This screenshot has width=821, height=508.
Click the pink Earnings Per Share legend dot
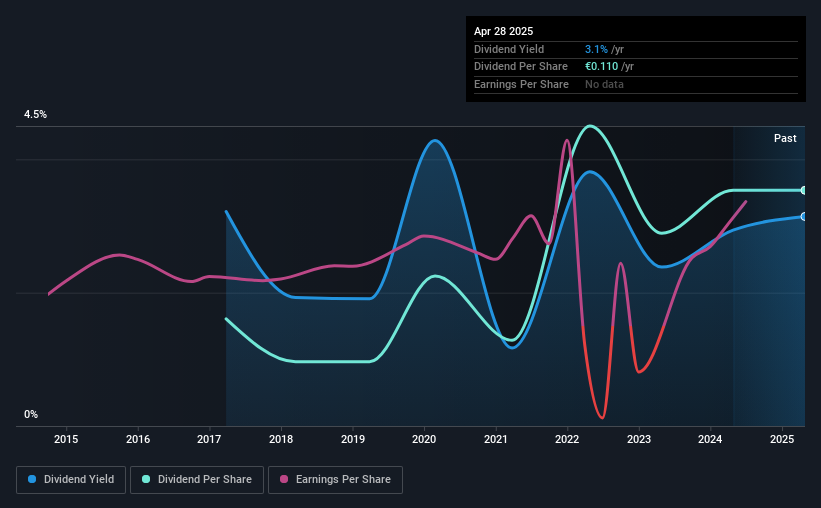coord(284,479)
